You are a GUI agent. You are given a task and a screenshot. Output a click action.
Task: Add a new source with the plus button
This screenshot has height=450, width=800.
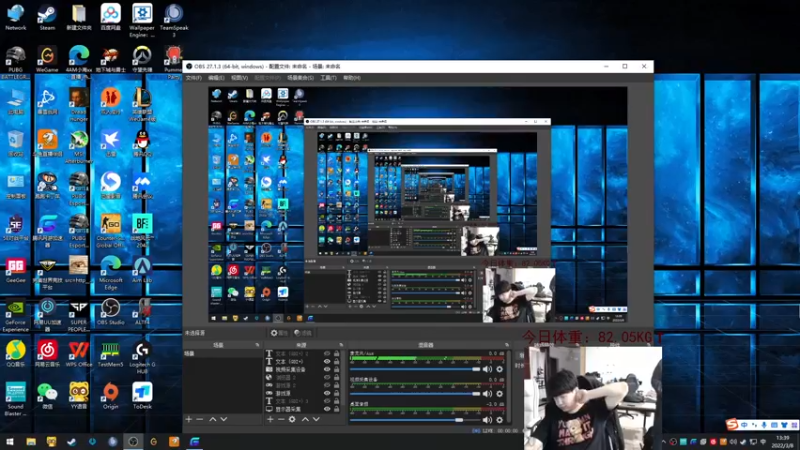coord(270,419)
